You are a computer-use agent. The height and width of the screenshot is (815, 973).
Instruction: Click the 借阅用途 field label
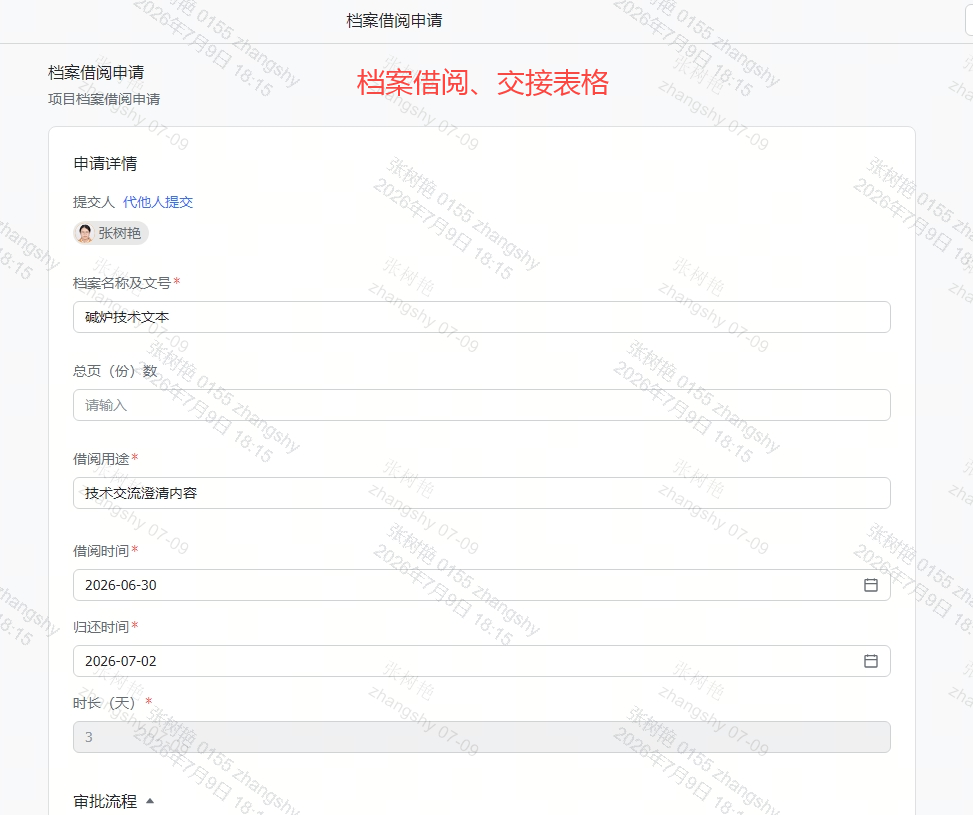(x=101, y=459)
